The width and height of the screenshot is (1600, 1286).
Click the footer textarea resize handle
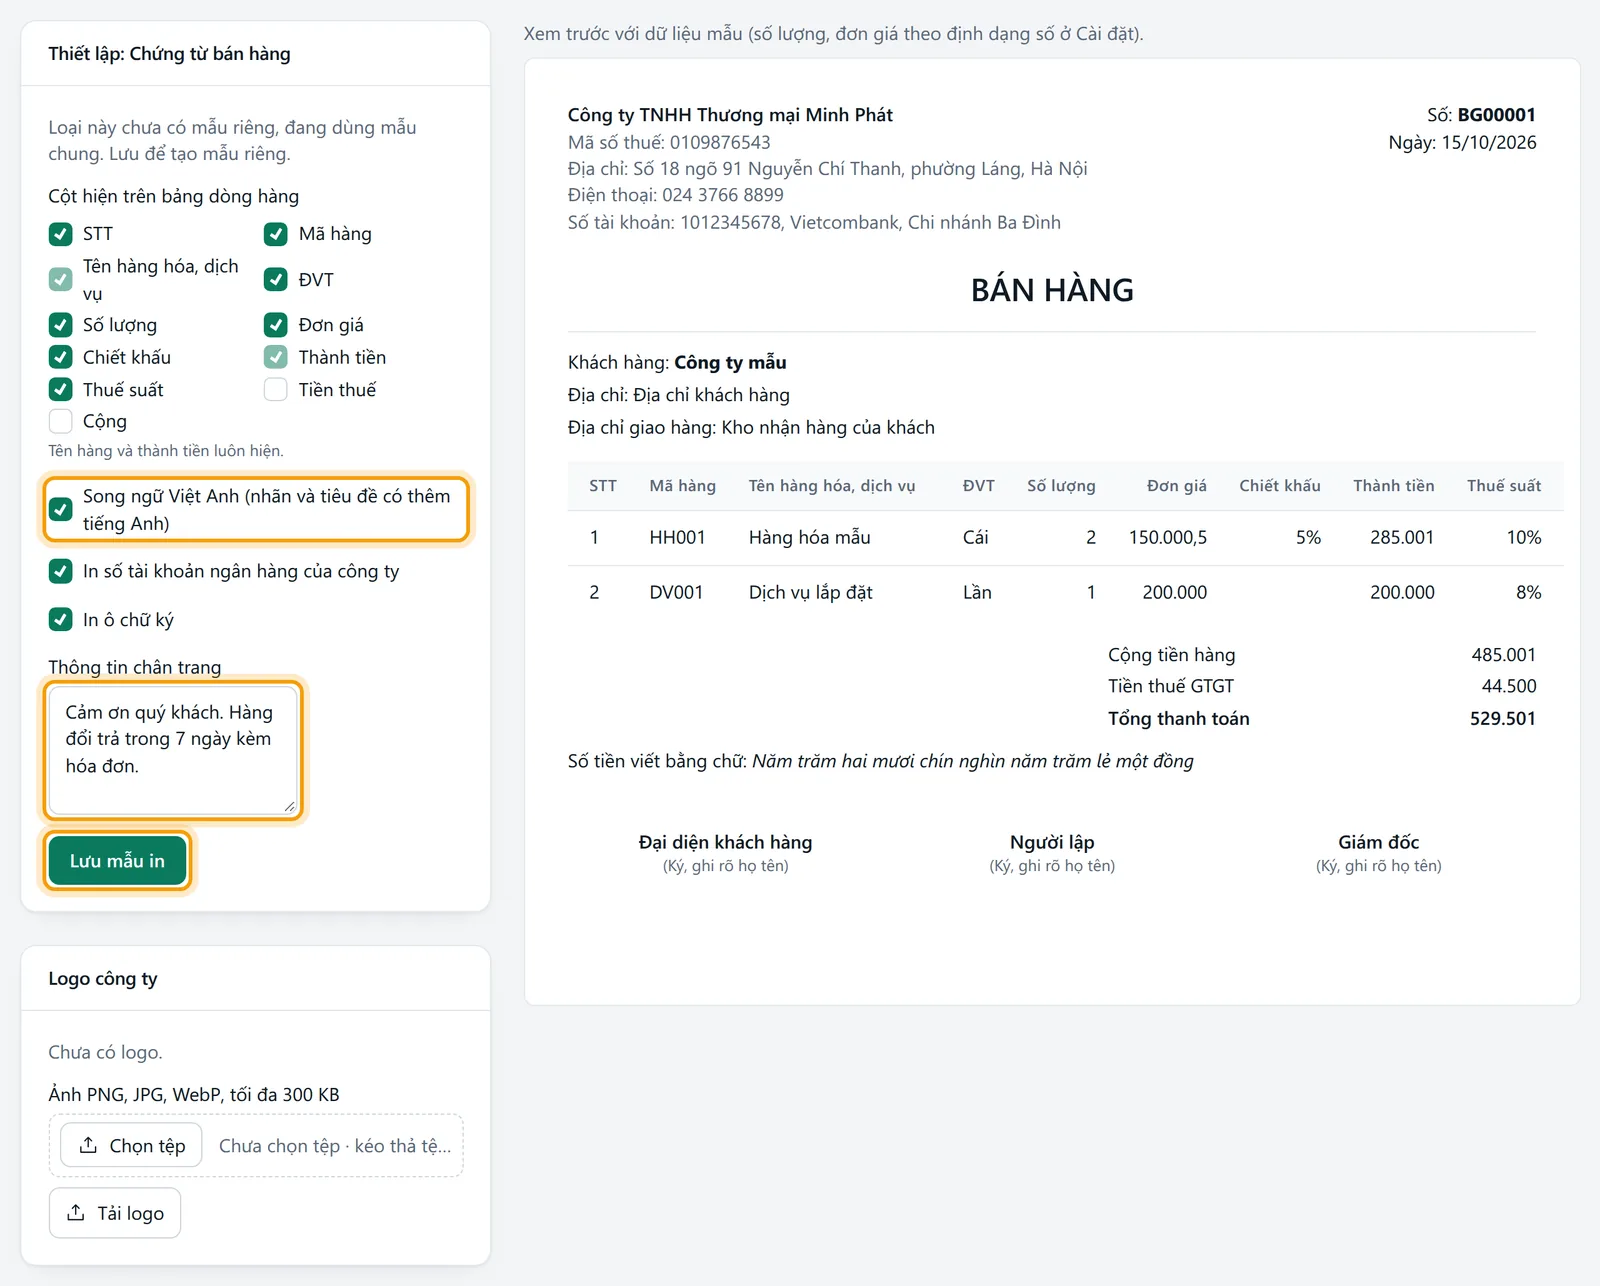click(289, 806)
